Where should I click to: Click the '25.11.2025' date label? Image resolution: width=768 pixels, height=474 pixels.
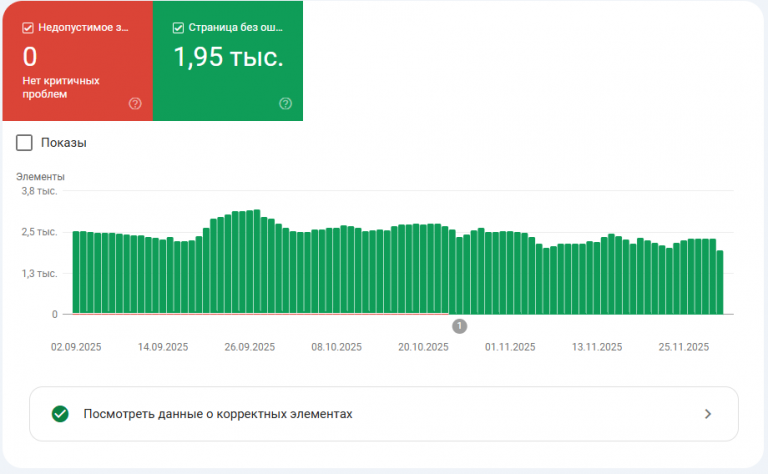tap(684, 347)
